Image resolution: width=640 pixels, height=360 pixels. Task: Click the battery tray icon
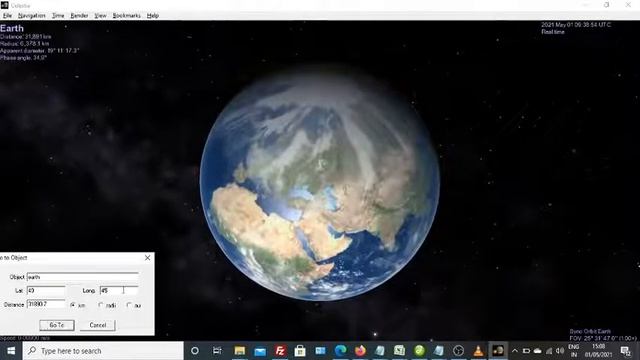[x=526, y=351]
